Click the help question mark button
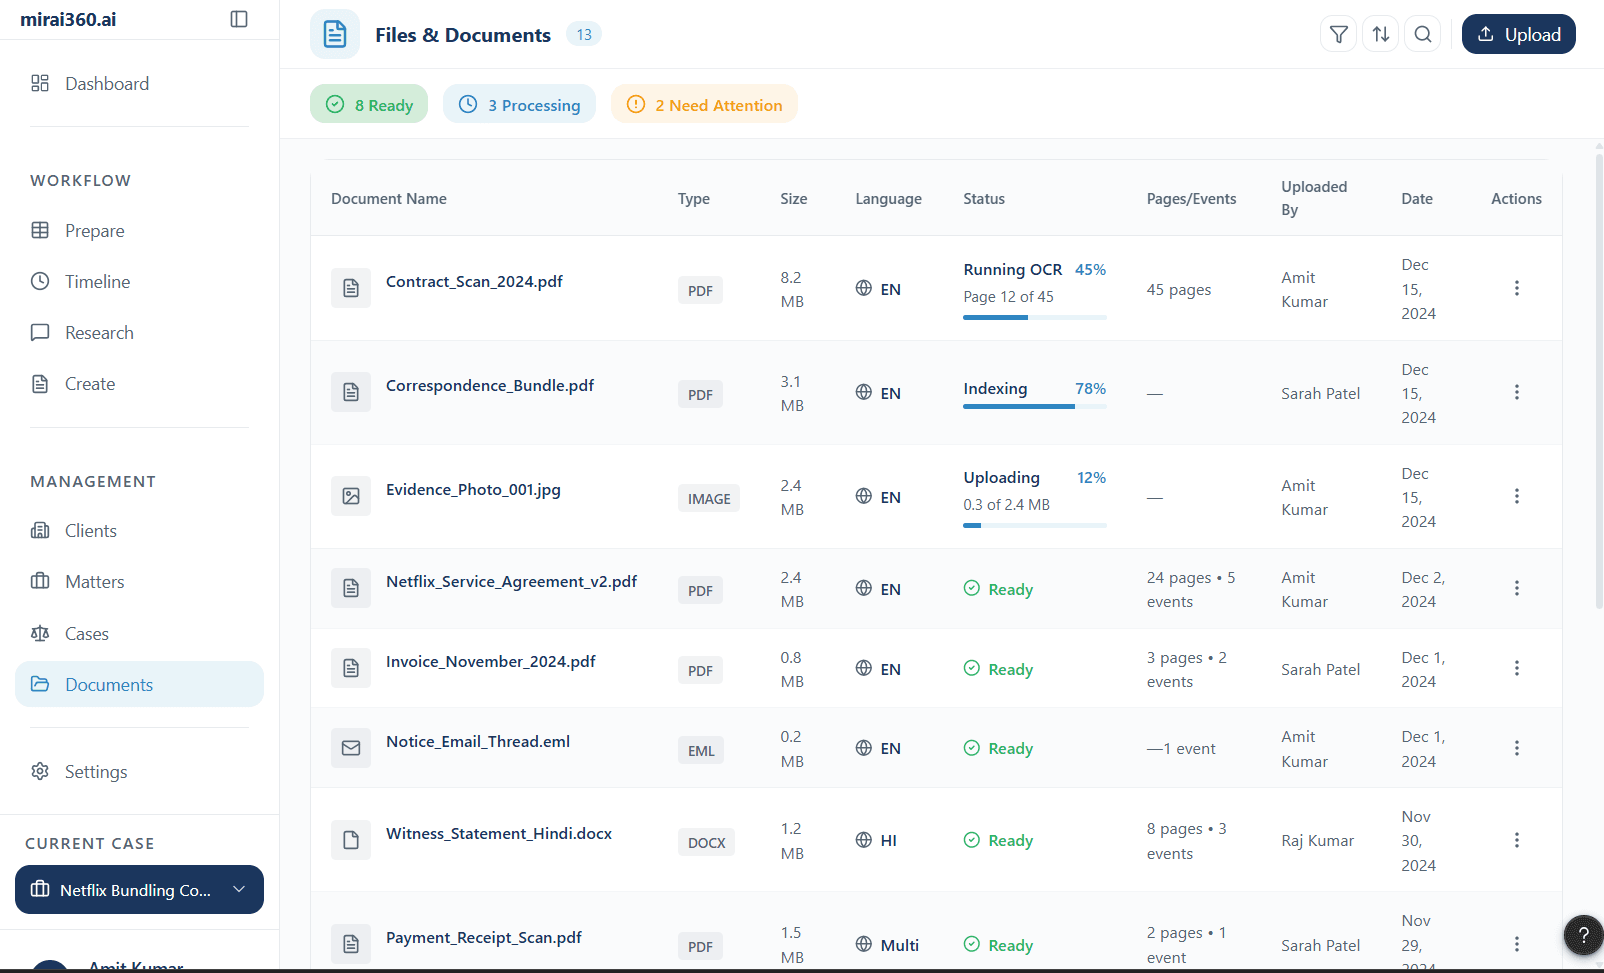The width and height of the screenshot is (1604, 973). [x=1582, y=935]
